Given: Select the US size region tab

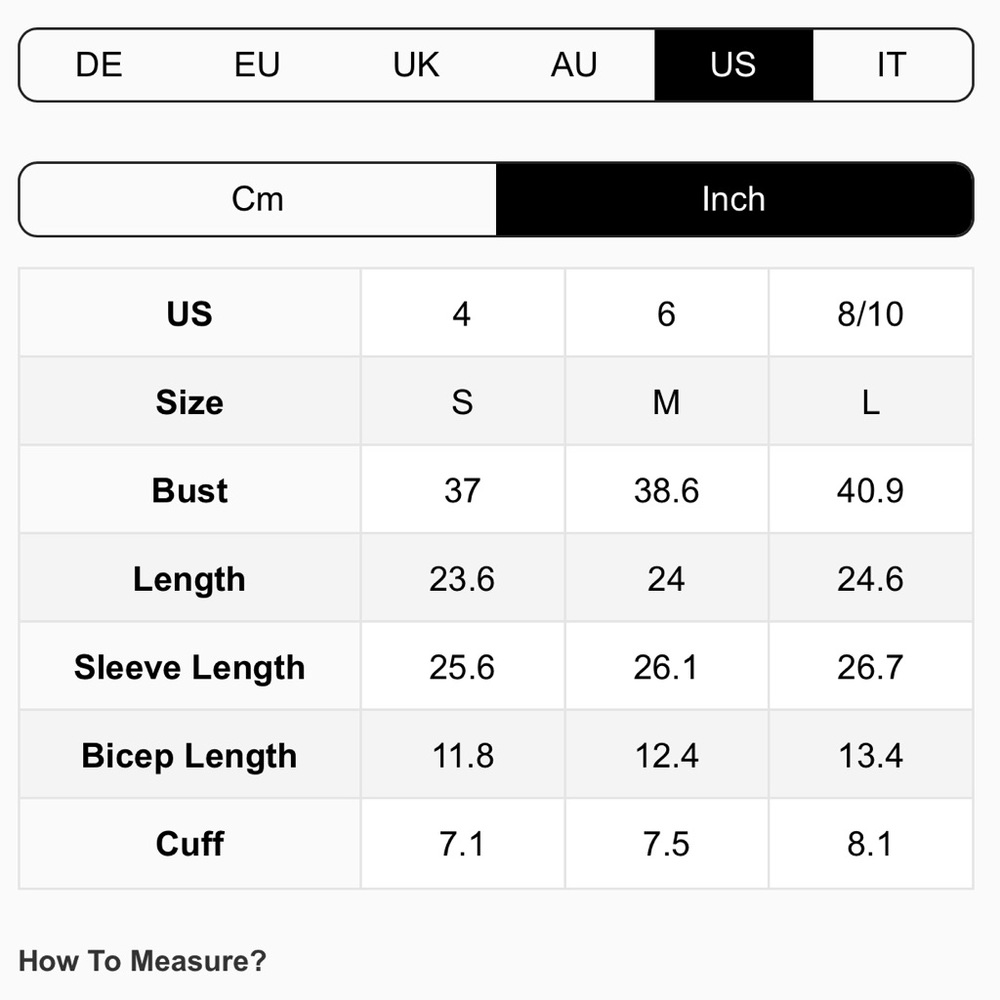Looking at the screenshot, I should pyautogui.click(x=733, y=65).
